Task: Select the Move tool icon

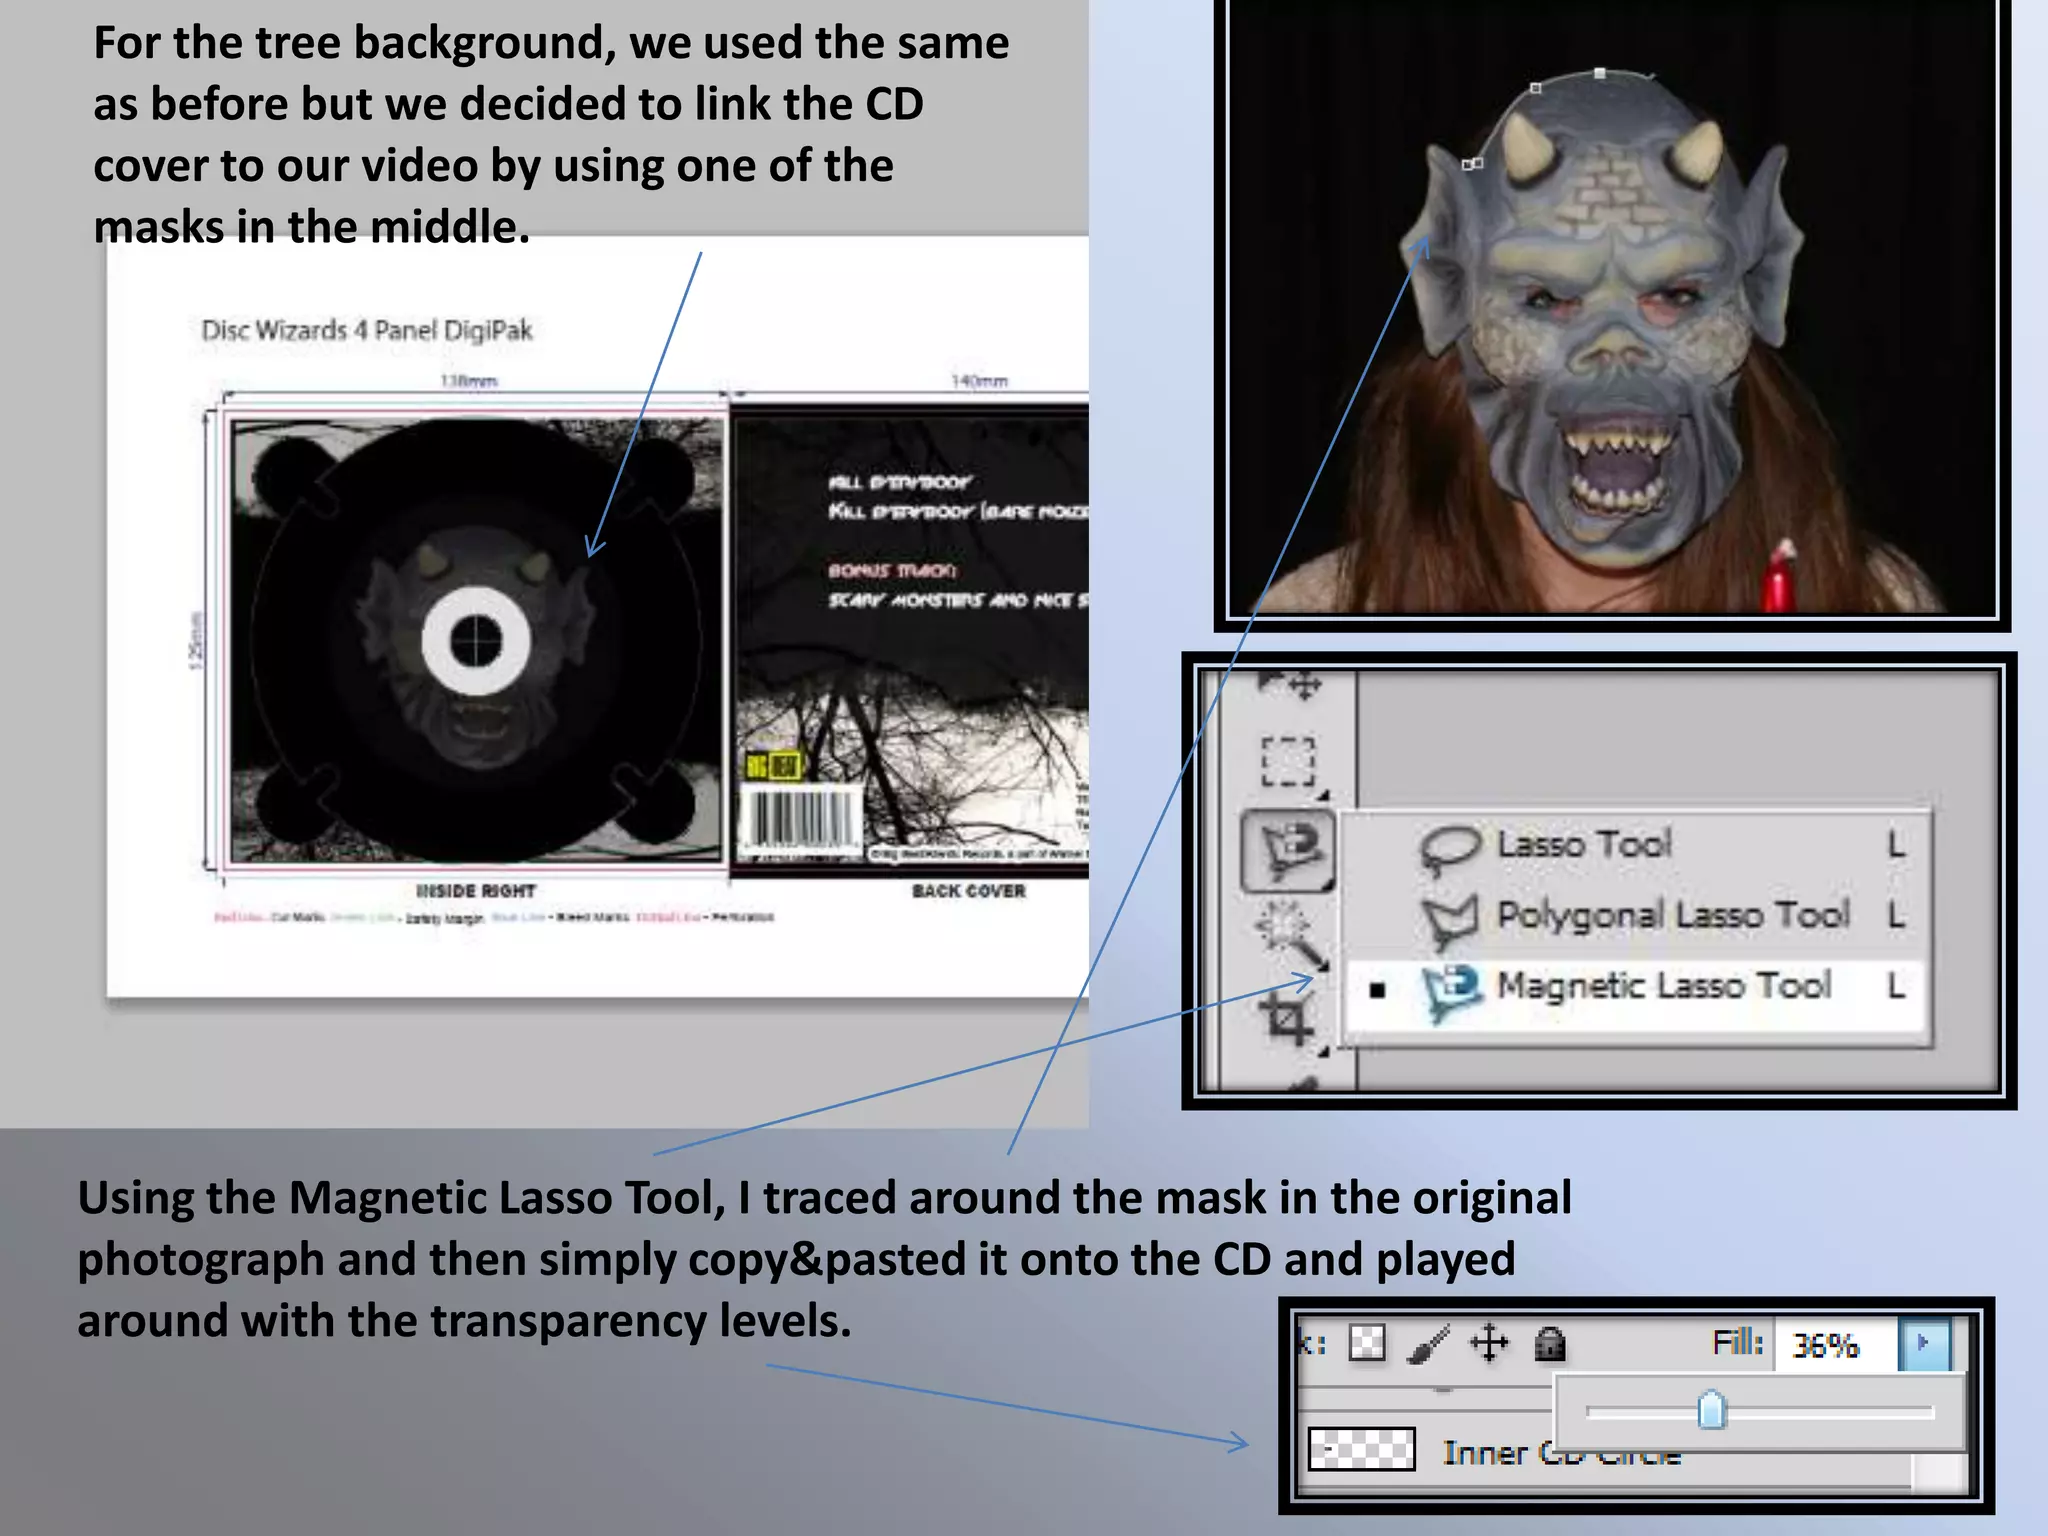Action: 1290,684
